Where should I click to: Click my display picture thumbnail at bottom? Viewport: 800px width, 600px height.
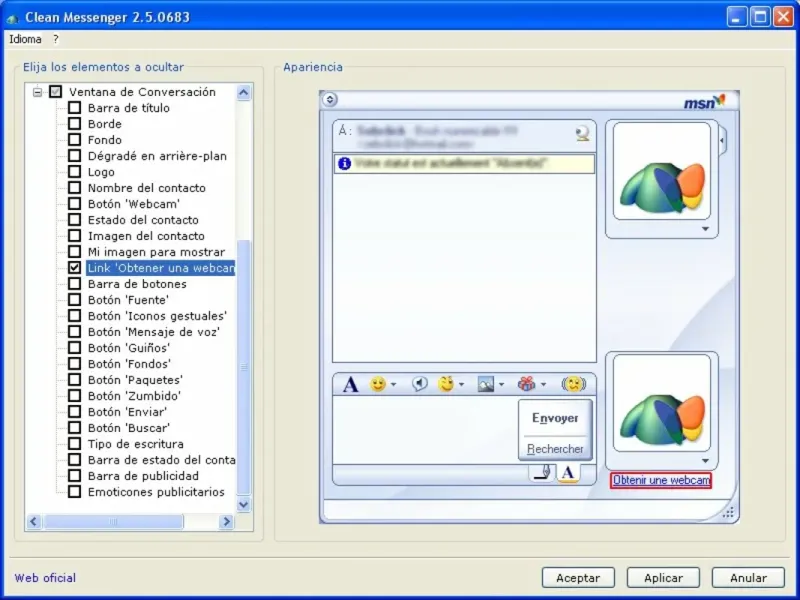click(662, 403)
